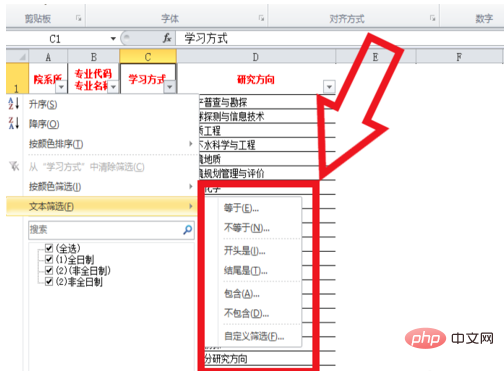Click the descending sort Z-A icon
Viewport: 504px width, 371px height.
[x=13, y=123]
